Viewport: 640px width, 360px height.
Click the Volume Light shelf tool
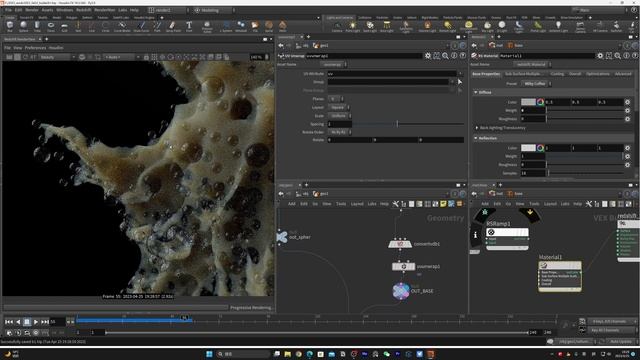pos(427,27)
